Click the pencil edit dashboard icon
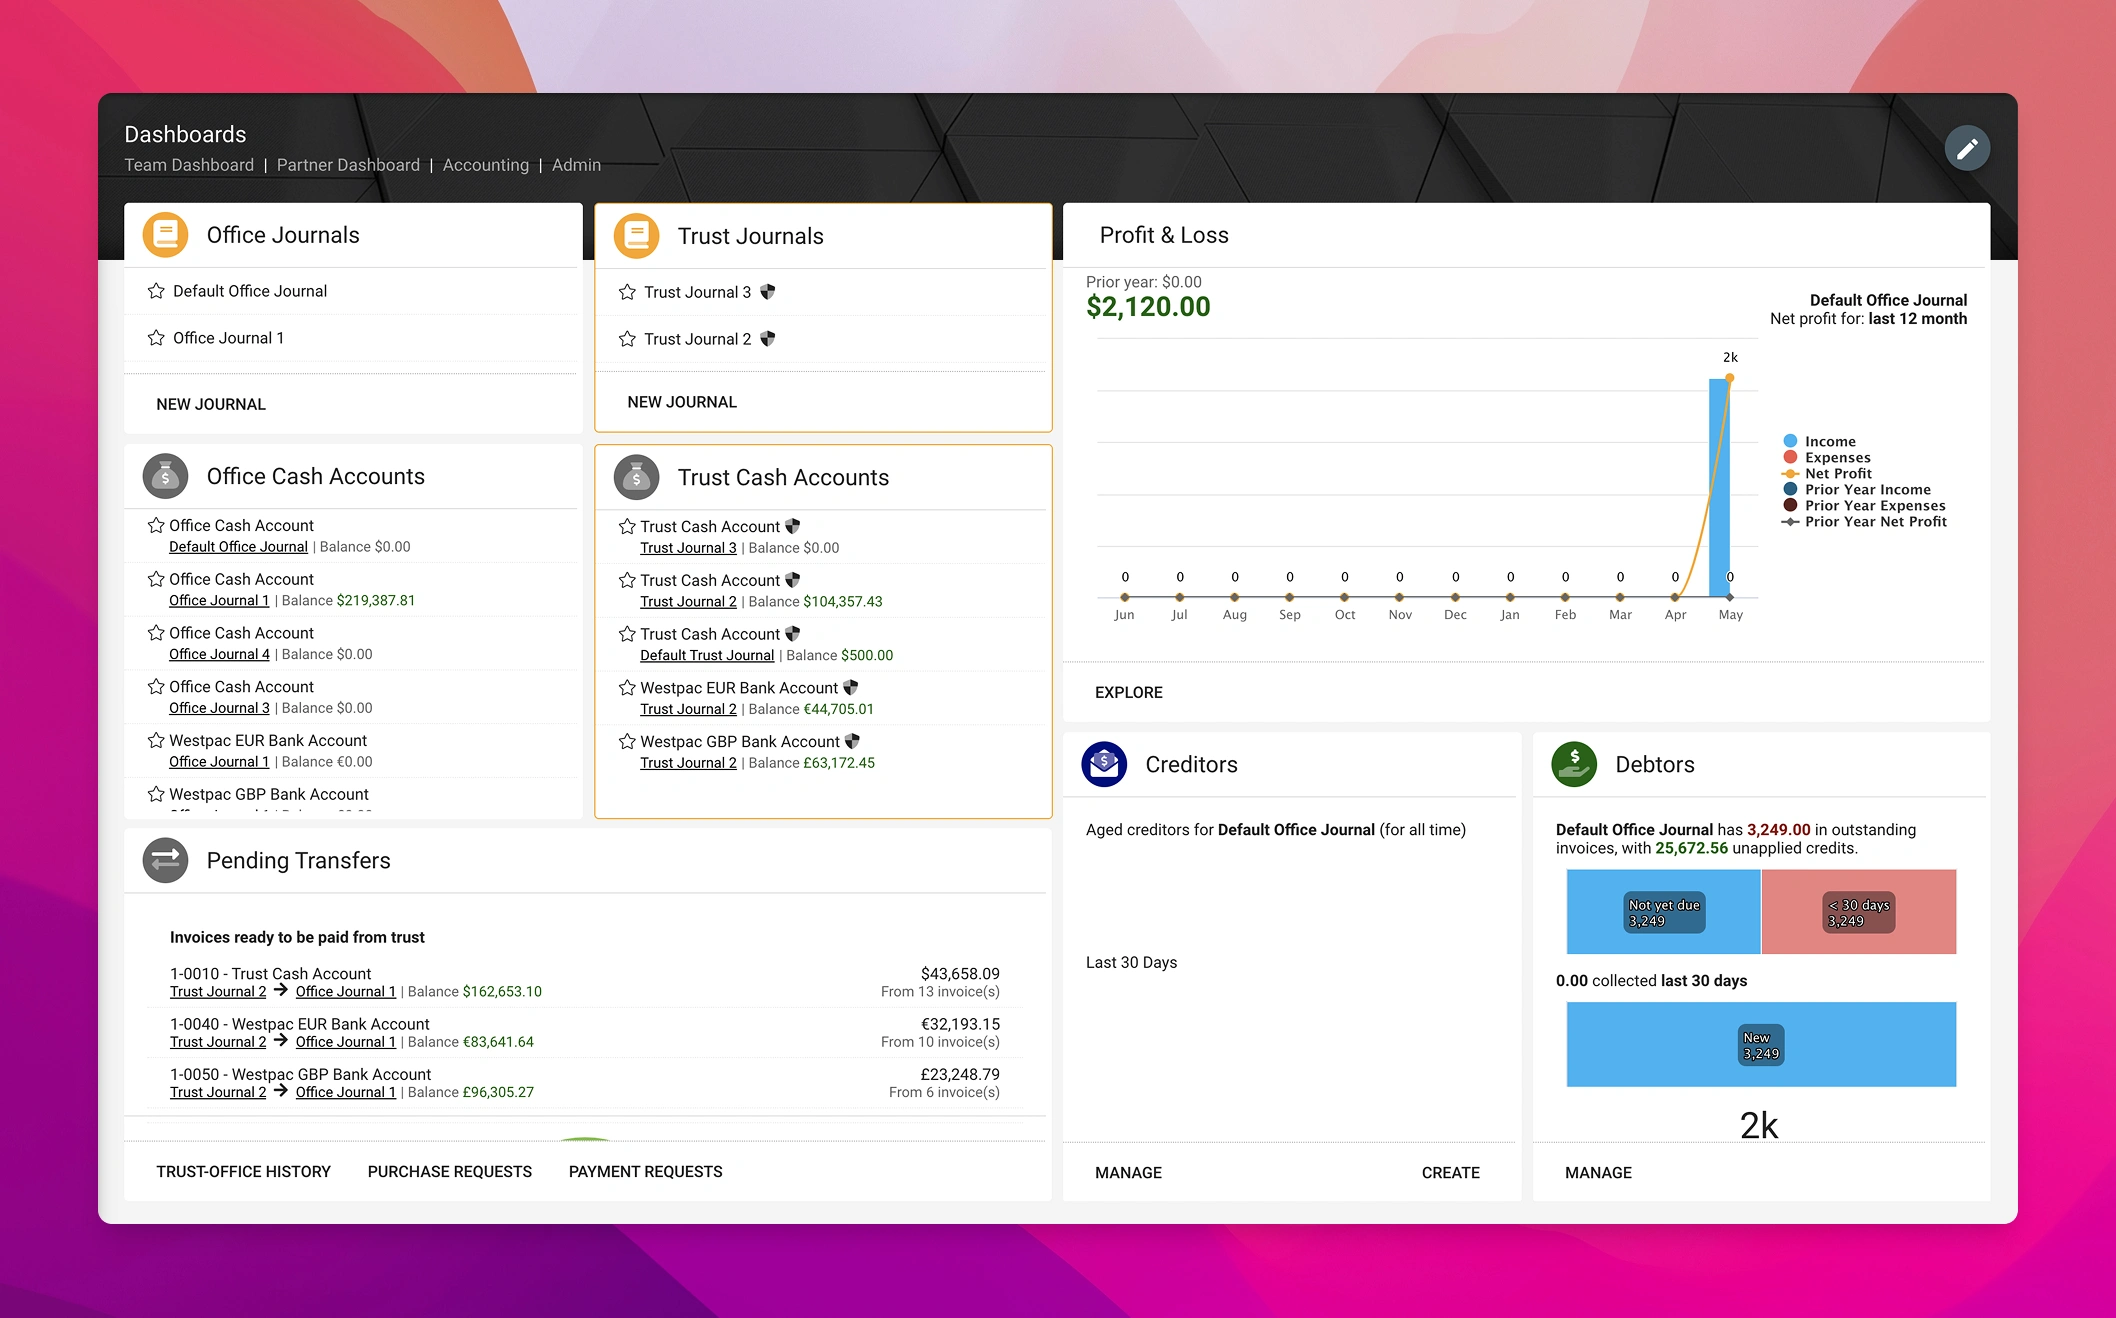 coord(1966,149)
